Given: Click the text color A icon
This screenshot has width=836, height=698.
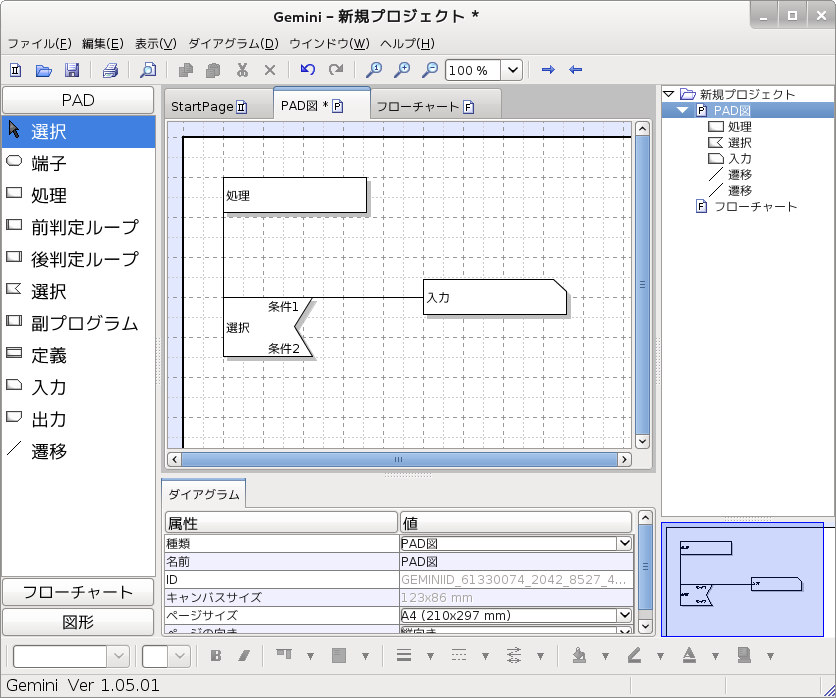Looking at the screenshot, I should [x=689, y=655].
